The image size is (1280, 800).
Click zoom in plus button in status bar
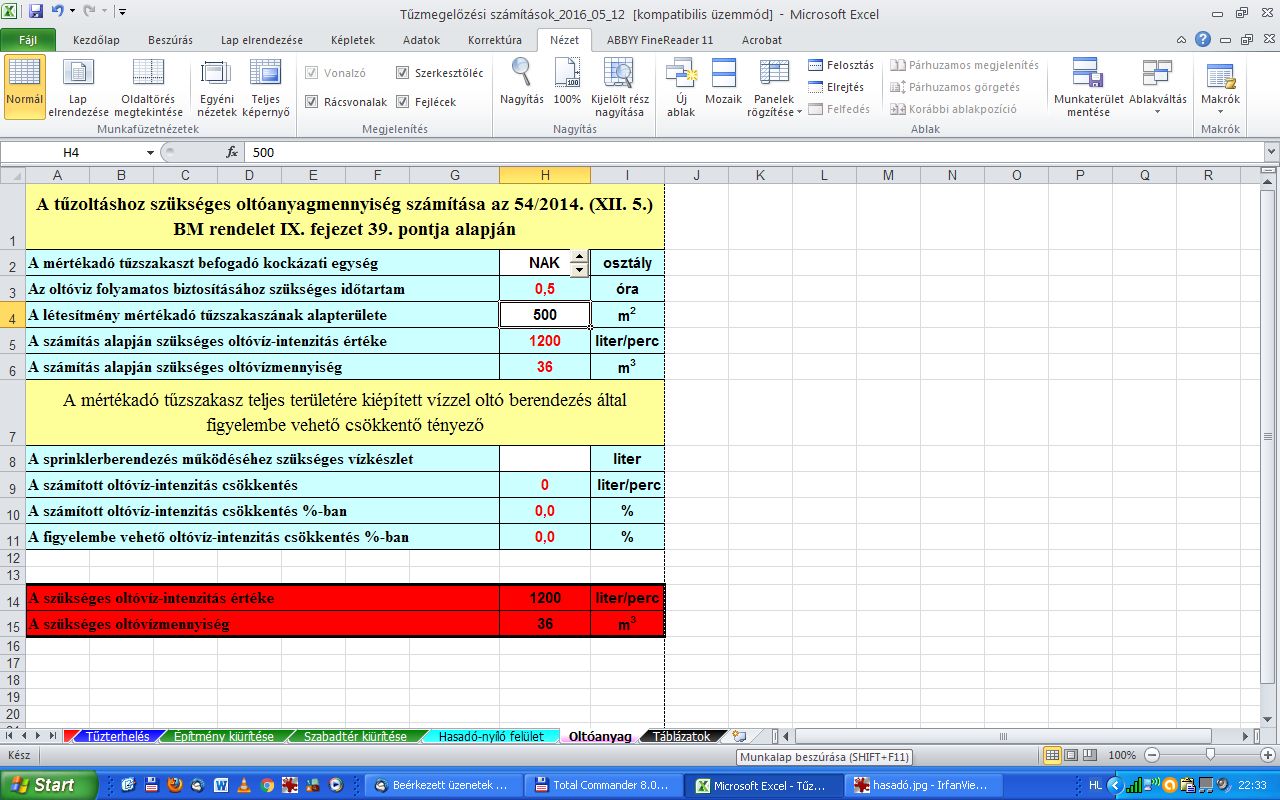1269,755
